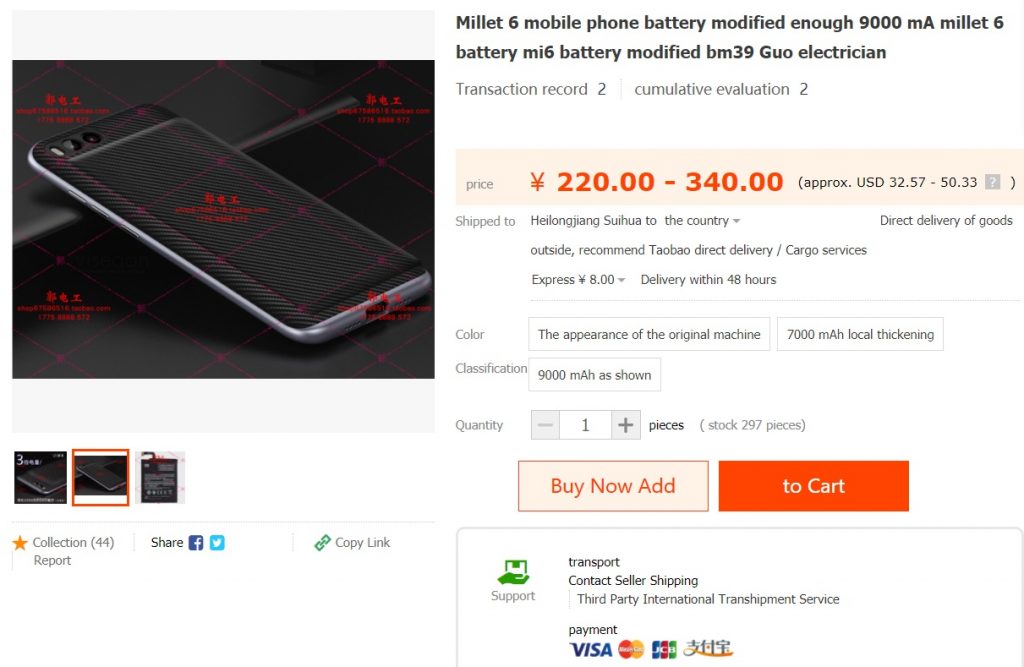Screen dimensions: 1024x667
Task: Select the '7000 mAh local thickening' option
Action: pyautogui.click(x=860, y=334)
